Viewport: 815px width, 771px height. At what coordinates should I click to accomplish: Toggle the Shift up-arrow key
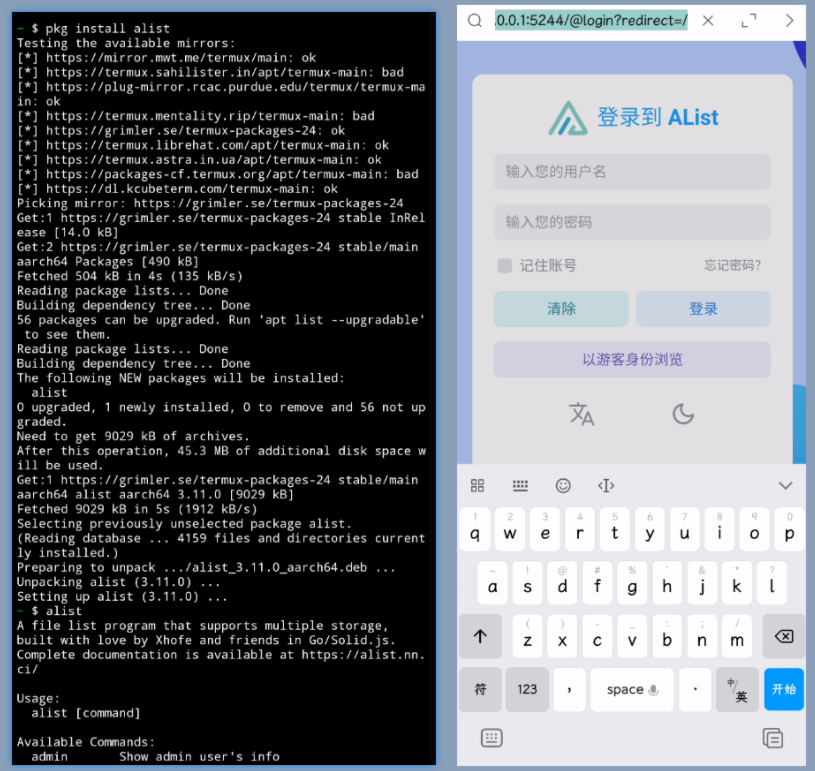click(480, 636)
